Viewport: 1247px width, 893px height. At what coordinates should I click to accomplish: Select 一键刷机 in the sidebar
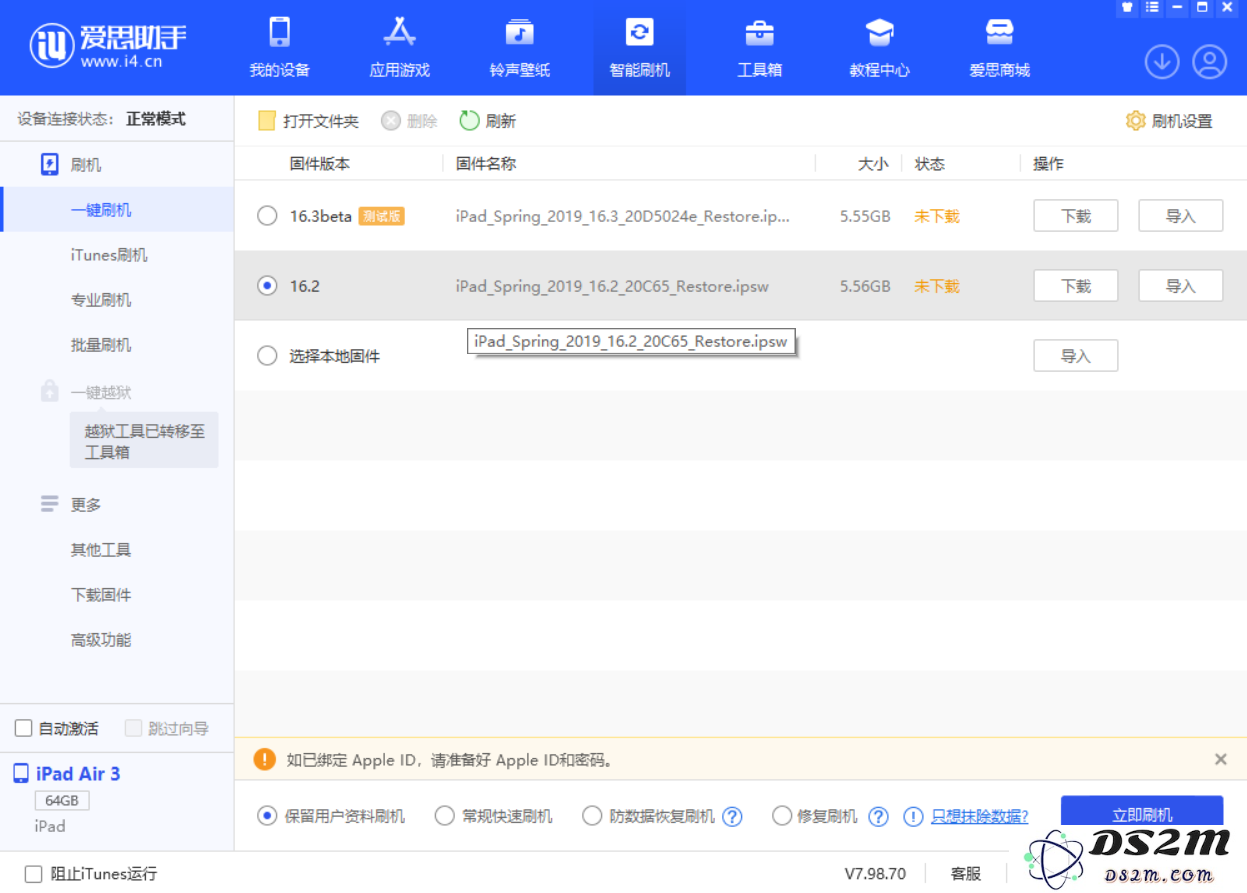pos(116,210)
